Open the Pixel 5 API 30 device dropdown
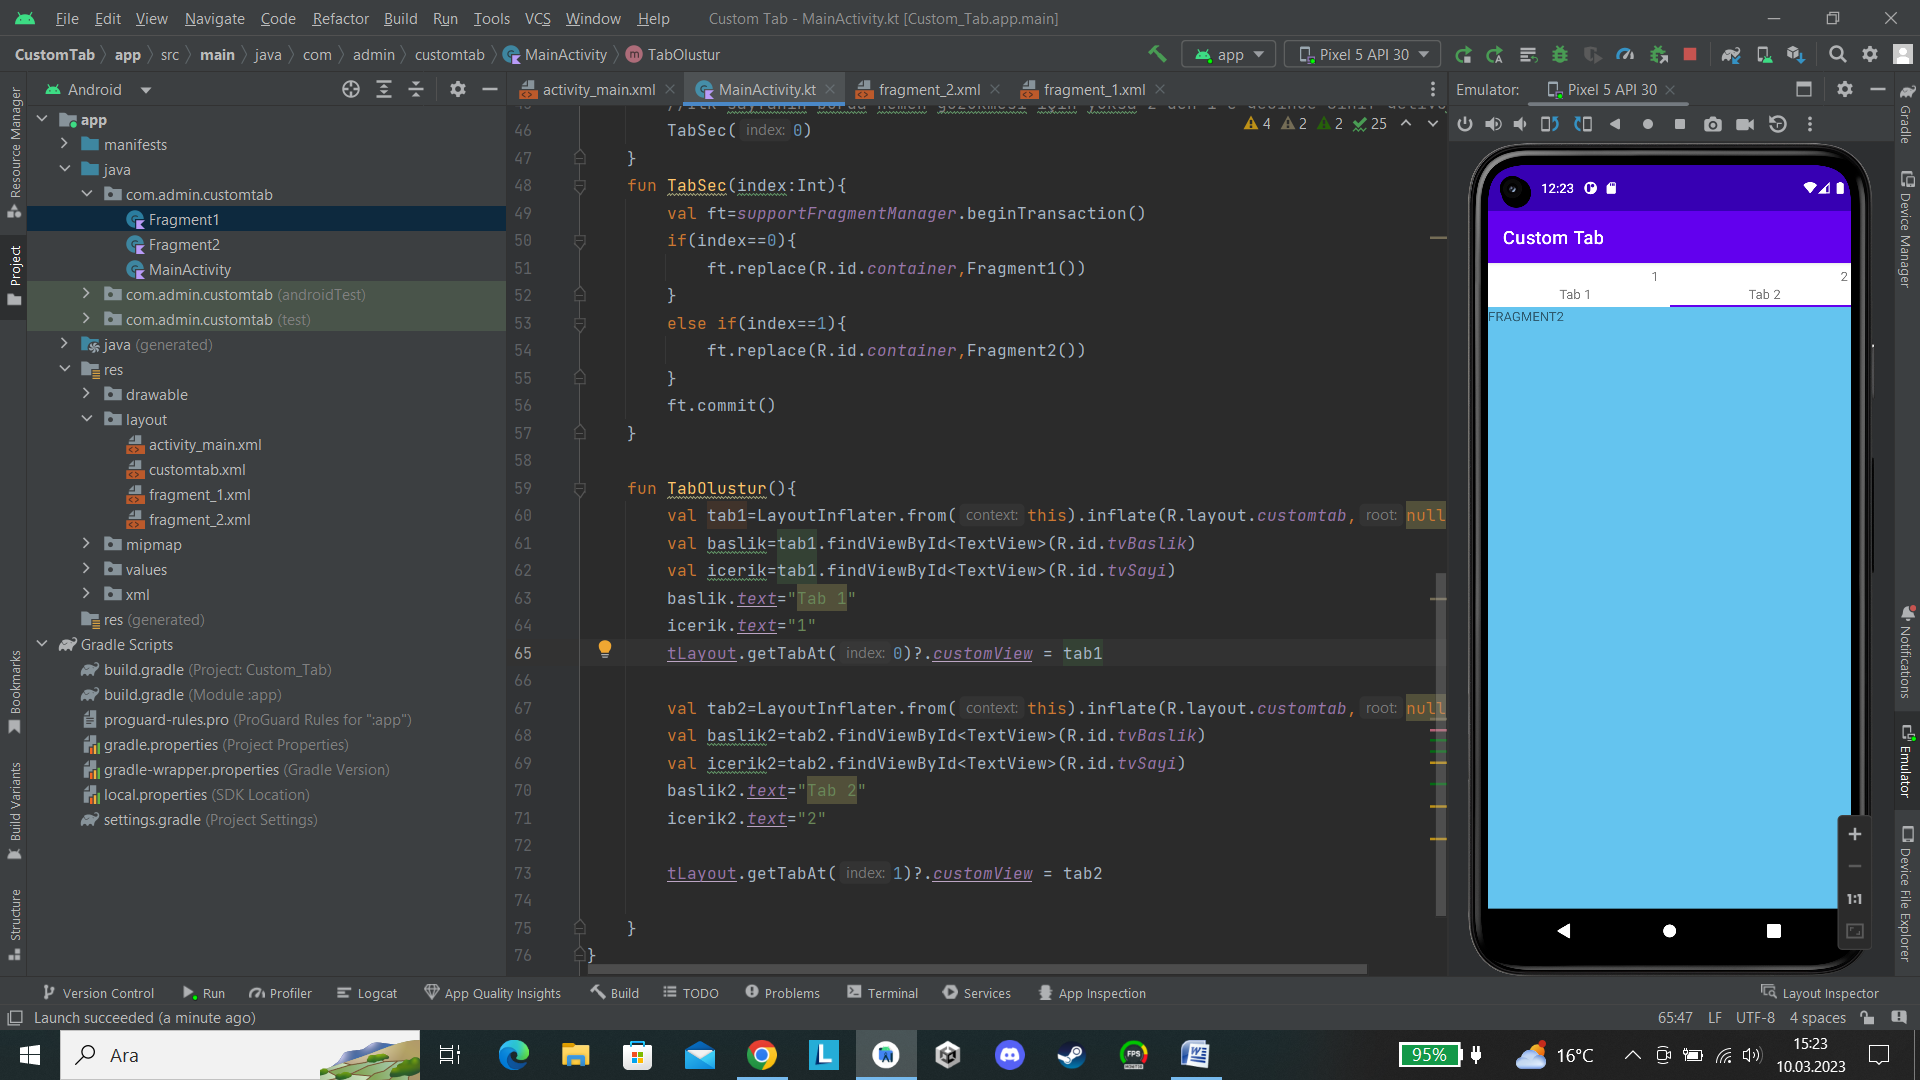The width and height of the screenshot is (1920, 1080). pyautogui.click(x=1361, y=54)
